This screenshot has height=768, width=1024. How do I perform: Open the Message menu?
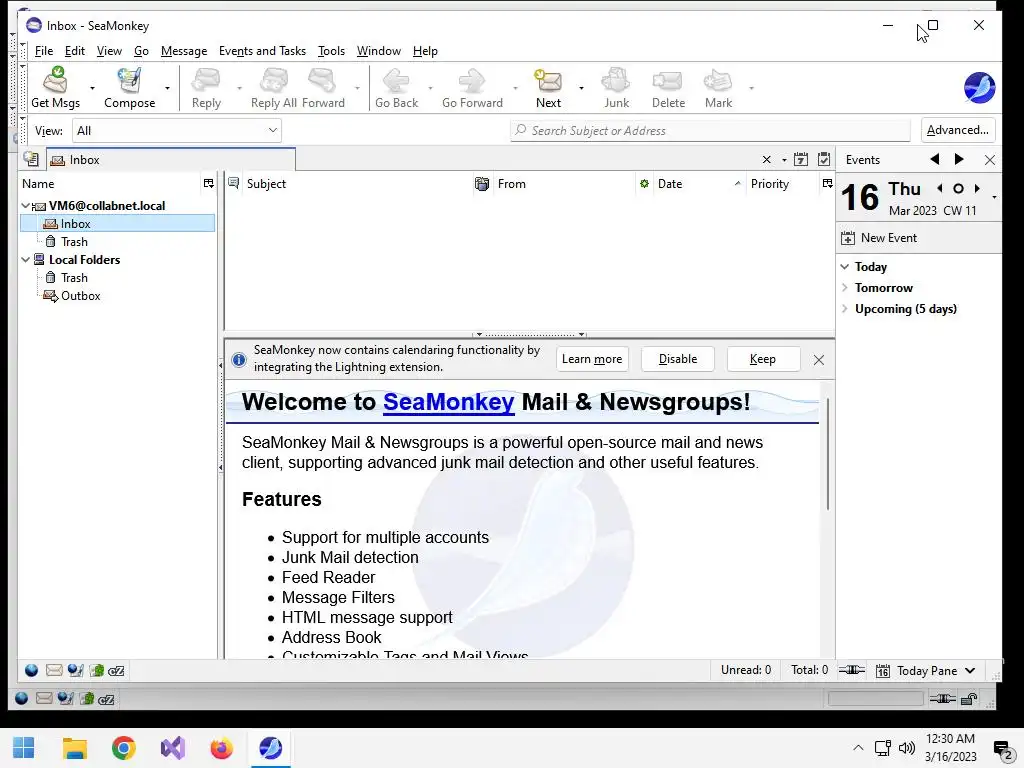point(184,51)
